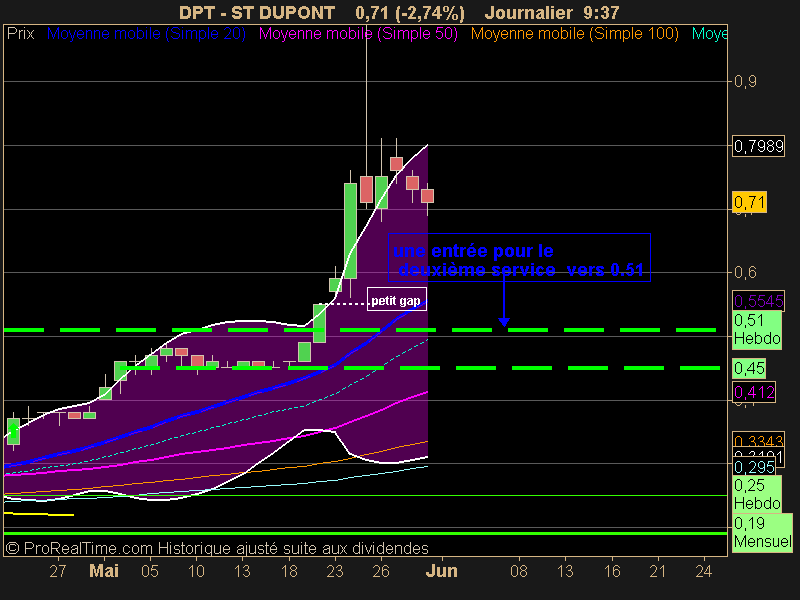Click the Prix legend label

(20, 34)
